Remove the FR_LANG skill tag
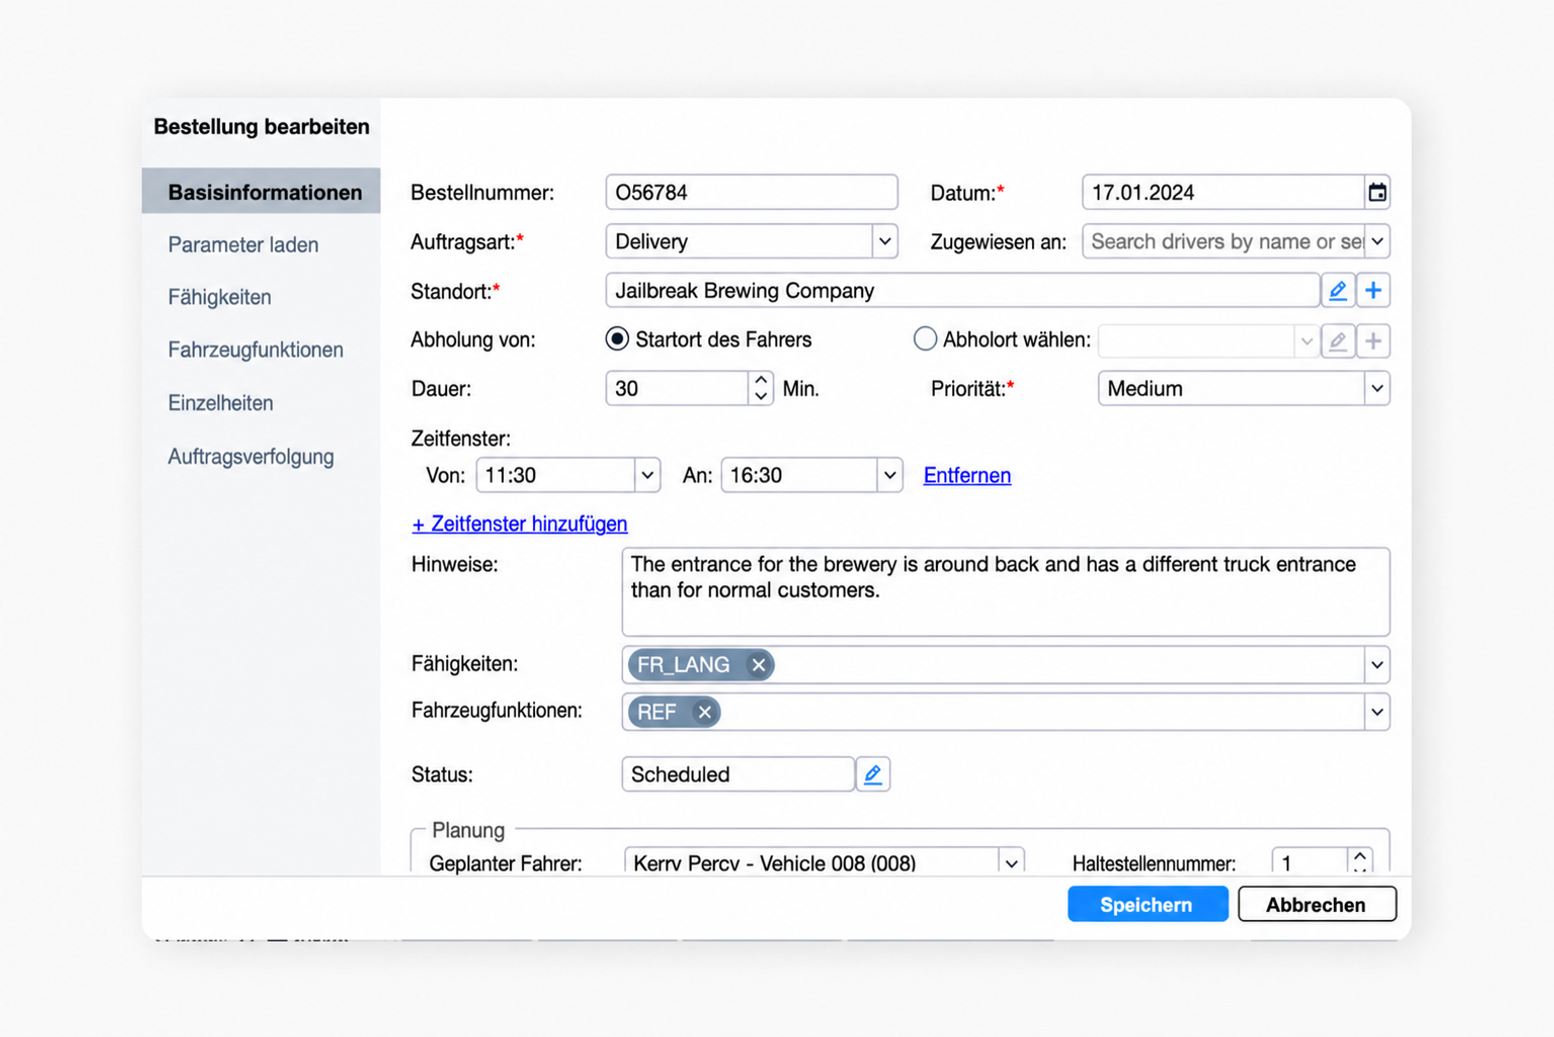The image size is (1554, 1037). [758, 665]
